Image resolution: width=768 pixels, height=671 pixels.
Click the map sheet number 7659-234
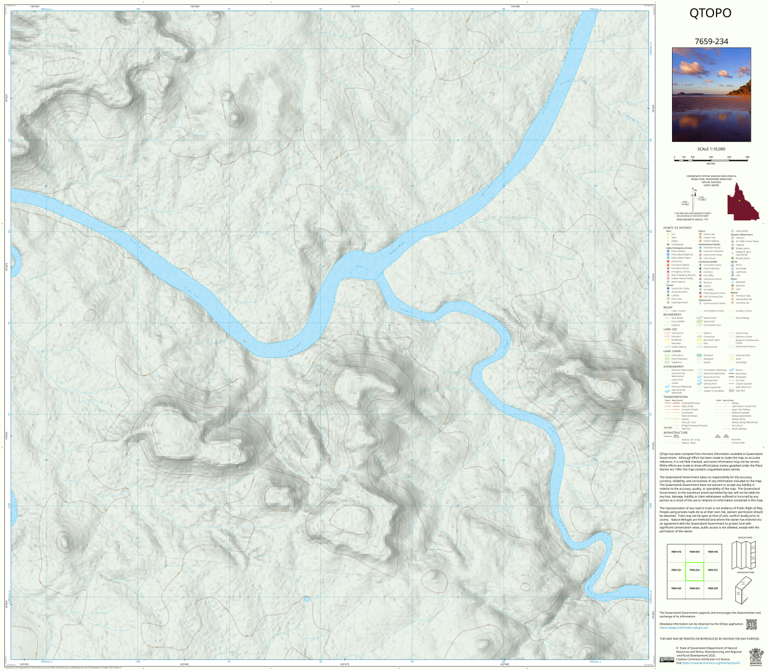pyautogui.click(x=711, y=41)
